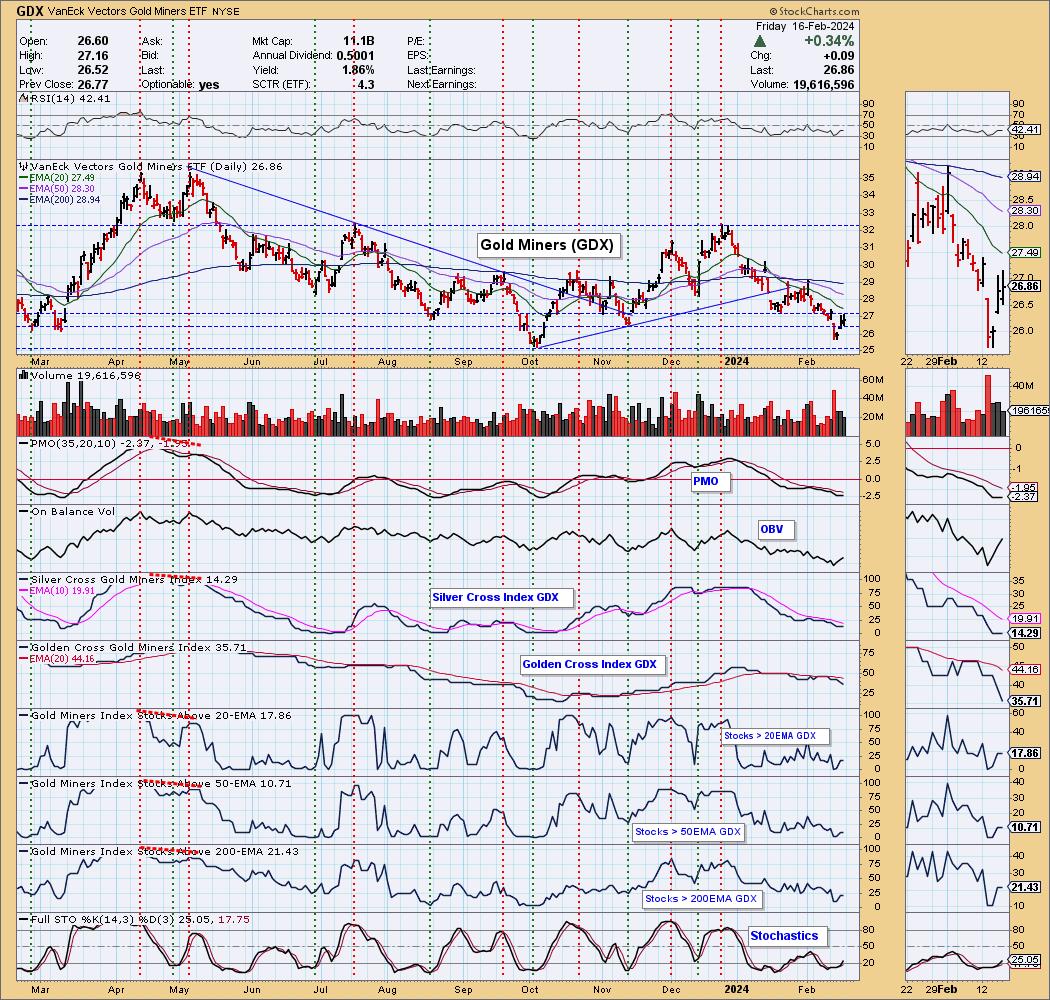
Task: Click the Optionable yes value
Action: click(208, 84)
